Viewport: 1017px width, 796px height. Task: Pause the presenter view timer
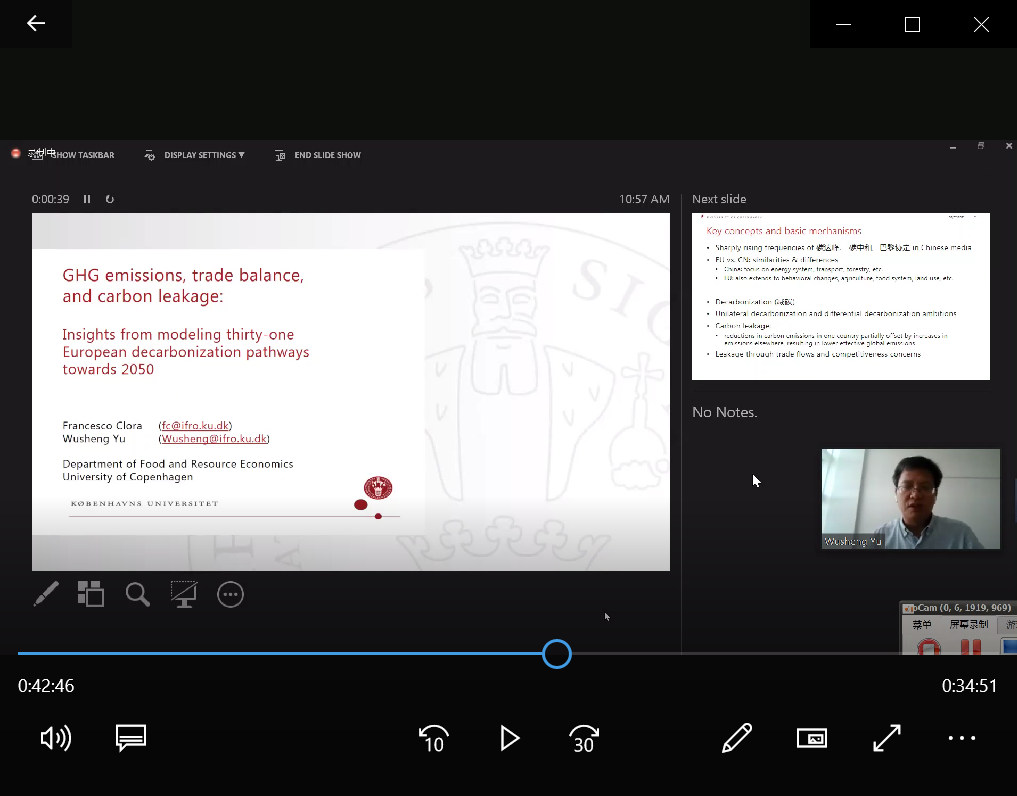point(87,199)
